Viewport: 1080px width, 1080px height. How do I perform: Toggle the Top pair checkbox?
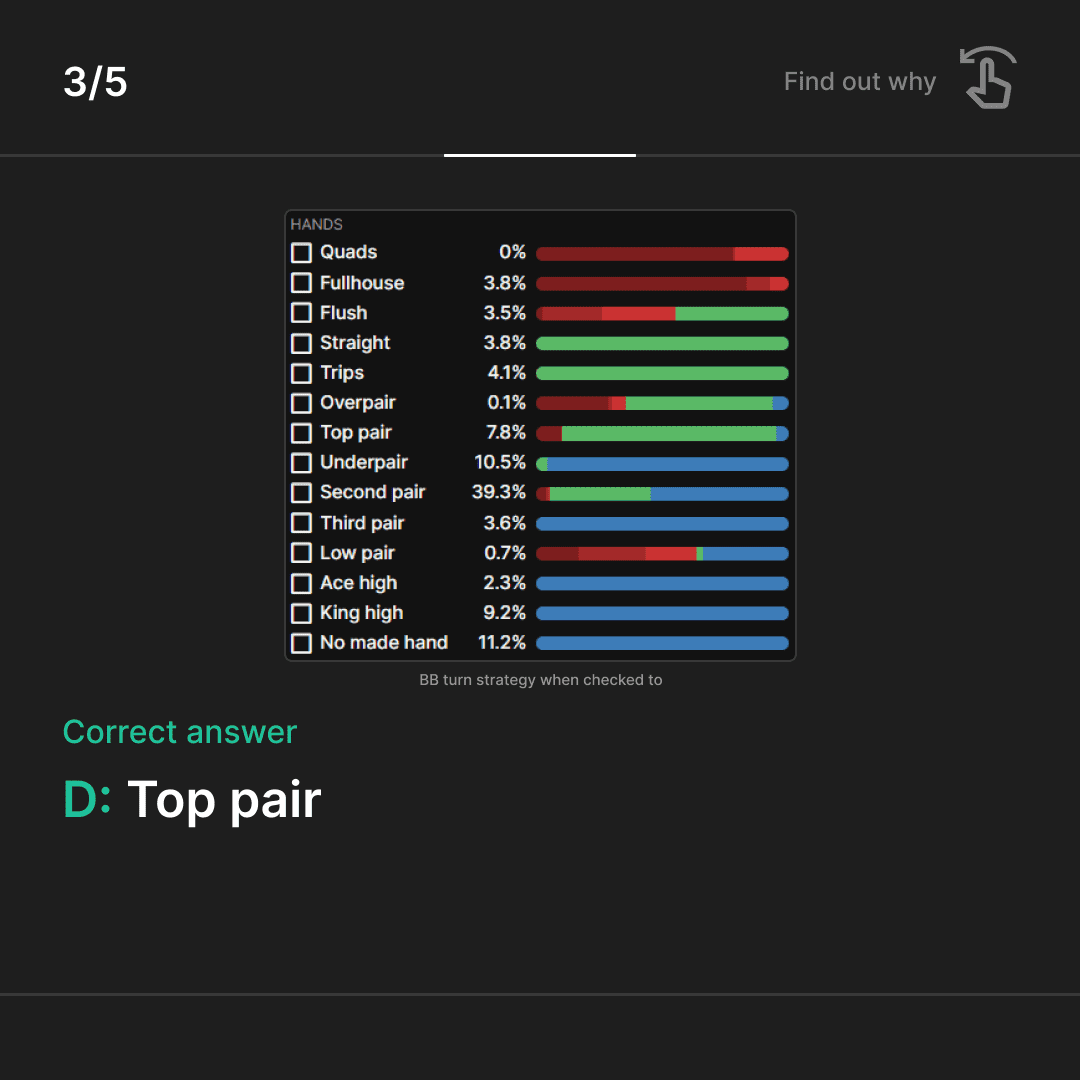click(x=301, y=433)
